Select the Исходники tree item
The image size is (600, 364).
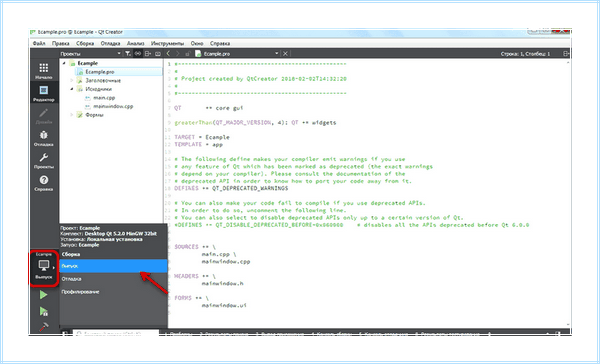(x=98, y=89)
